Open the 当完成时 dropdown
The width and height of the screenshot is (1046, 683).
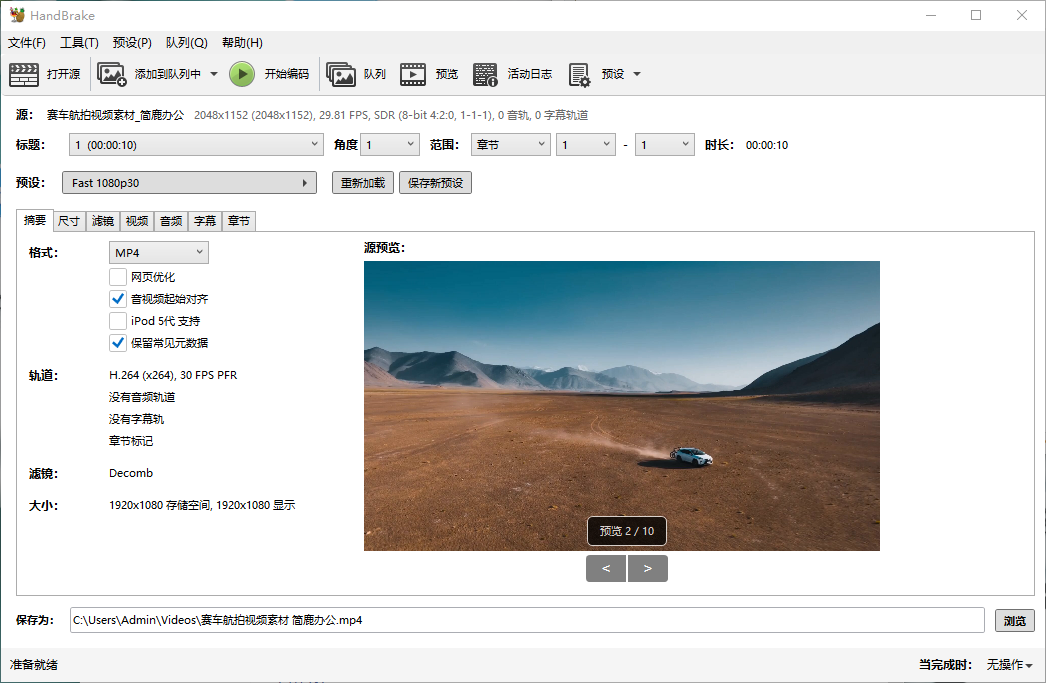[x=1008, y=664]
